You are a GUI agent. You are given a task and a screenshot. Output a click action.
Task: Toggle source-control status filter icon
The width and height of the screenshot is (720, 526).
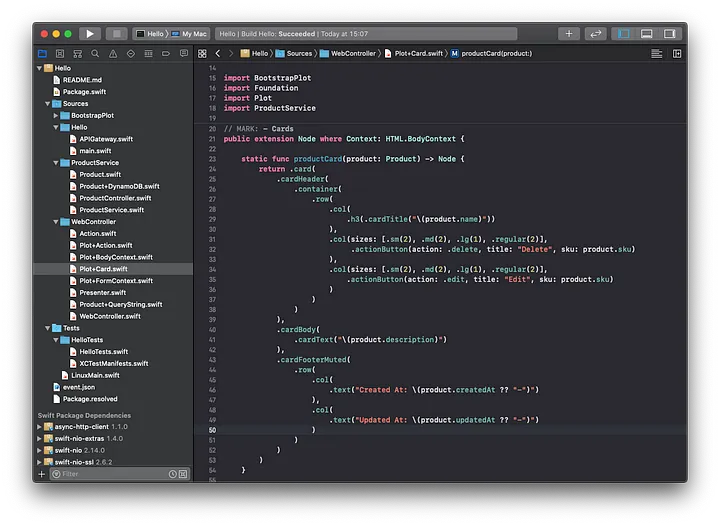pyautogui.click(x=183, y=474)
